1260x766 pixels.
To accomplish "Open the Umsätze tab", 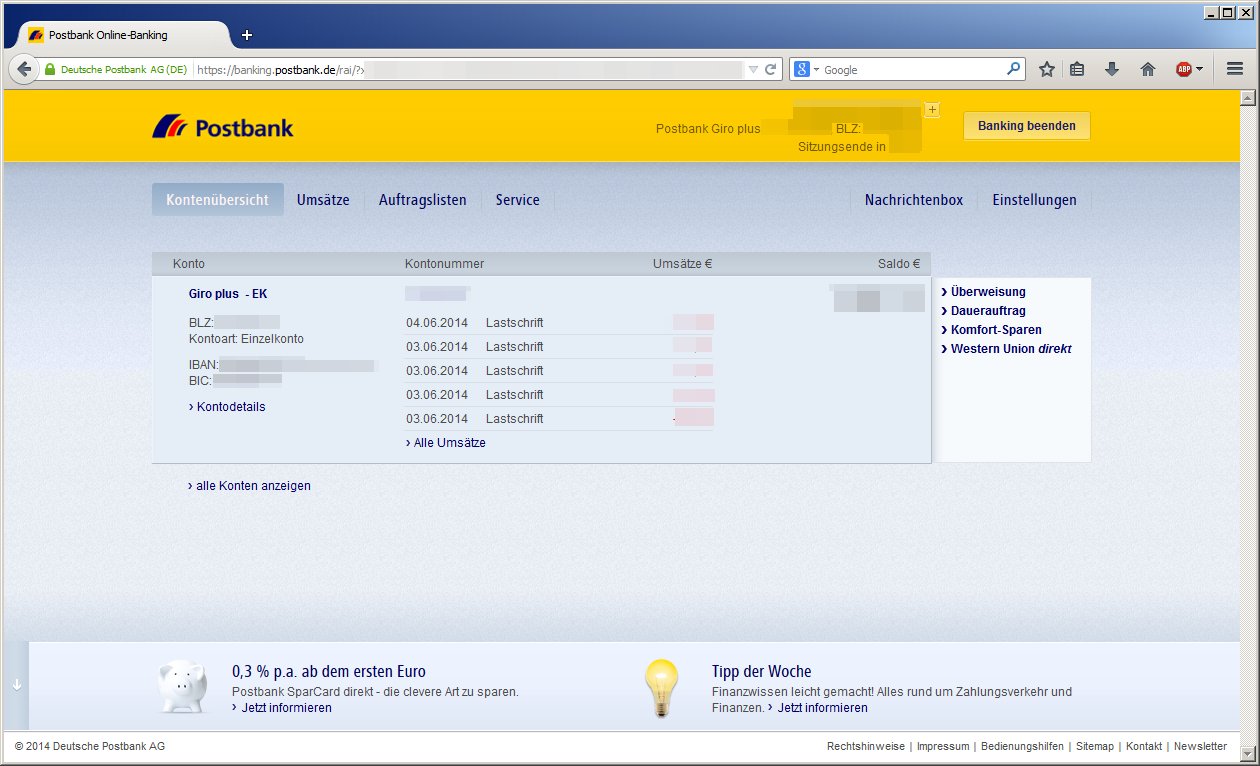I will (x=323, y=200).
